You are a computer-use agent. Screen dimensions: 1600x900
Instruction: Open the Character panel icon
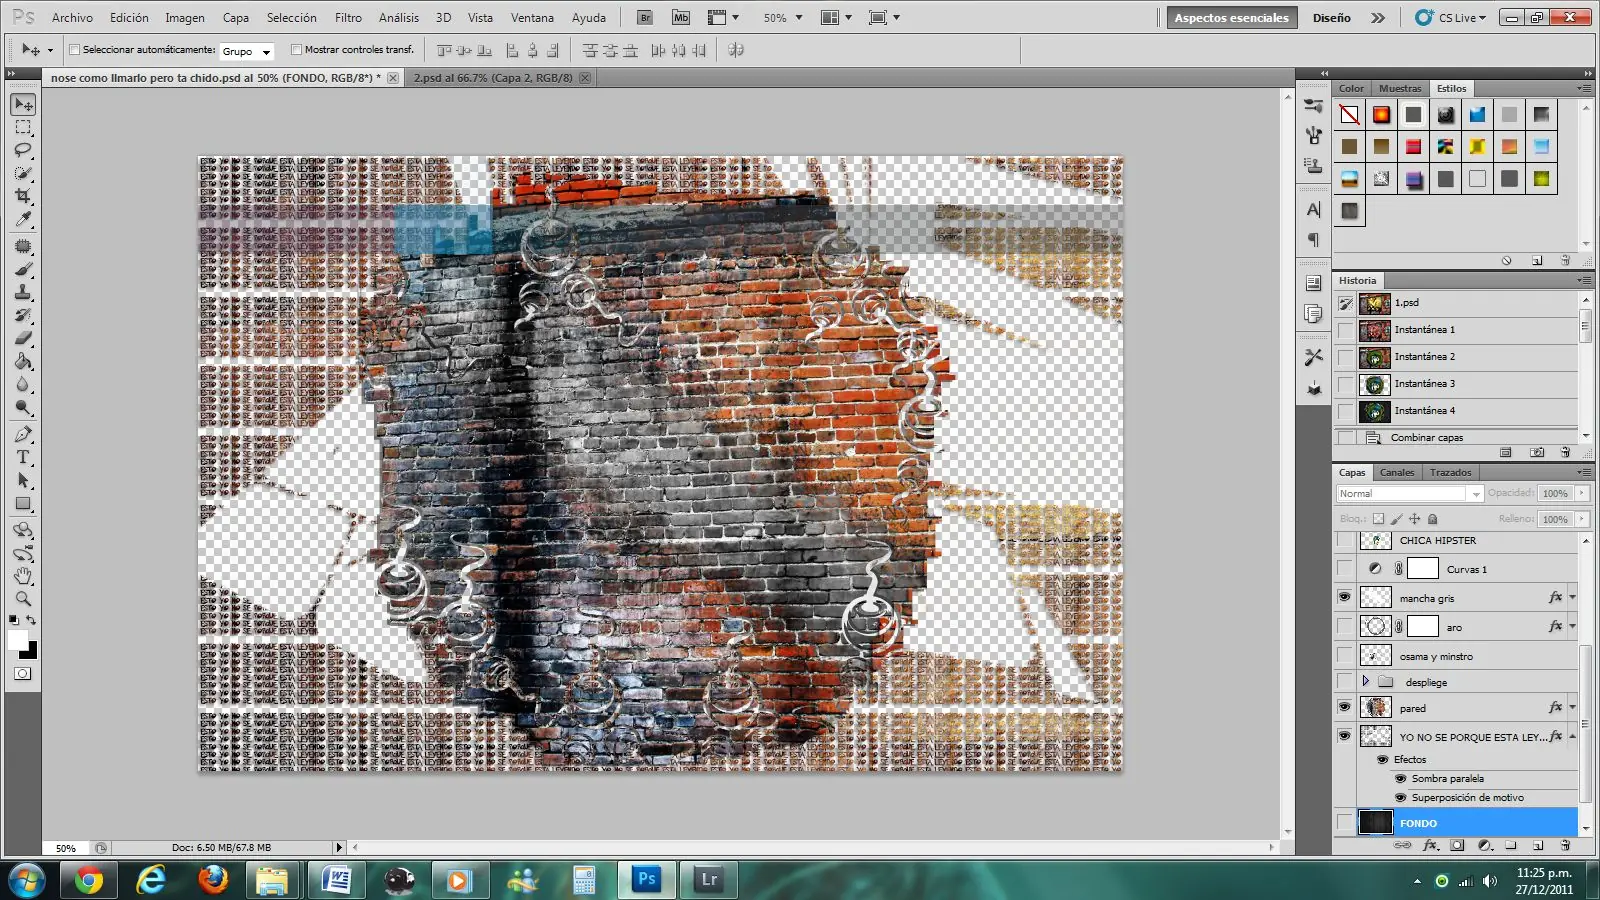pyautogui.click(x=1314, y=209)
